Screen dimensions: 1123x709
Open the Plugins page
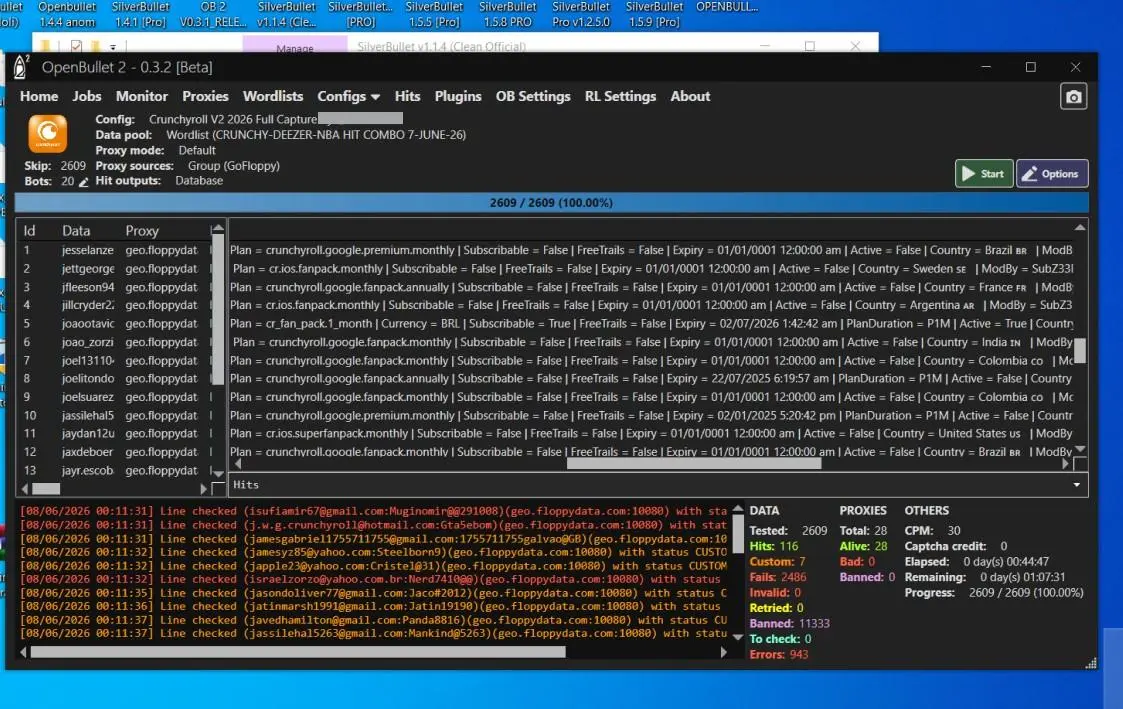(458, 96)
